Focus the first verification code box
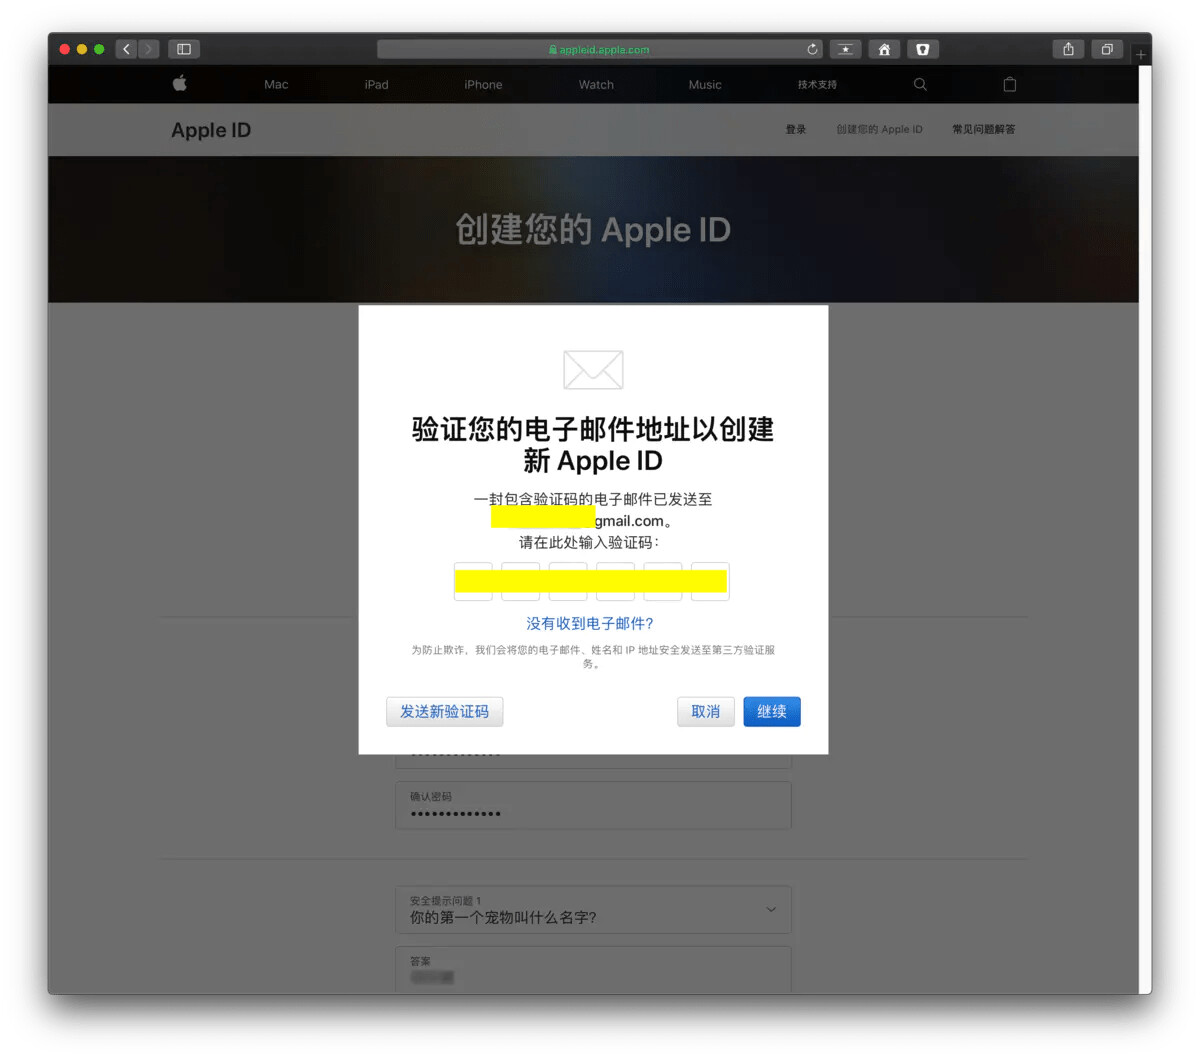Viewport: 1200px width, 1058px height. (x=473, y=581)
